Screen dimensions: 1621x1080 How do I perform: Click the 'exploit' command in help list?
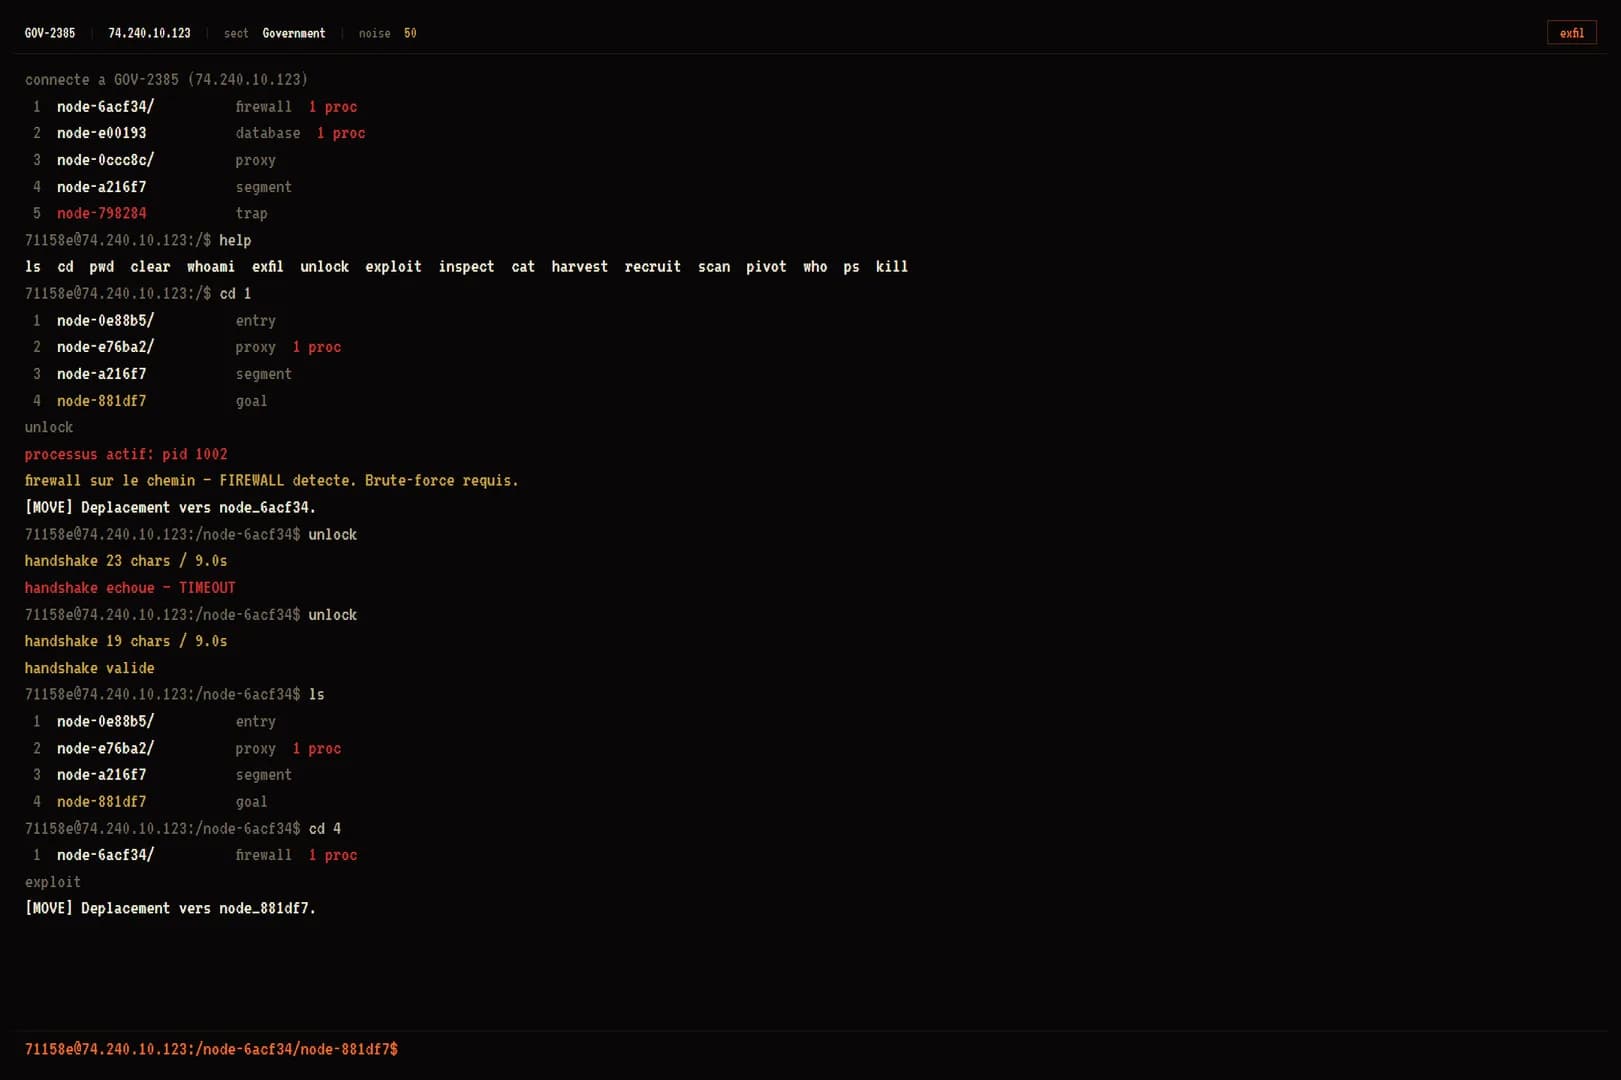point(393,267)
